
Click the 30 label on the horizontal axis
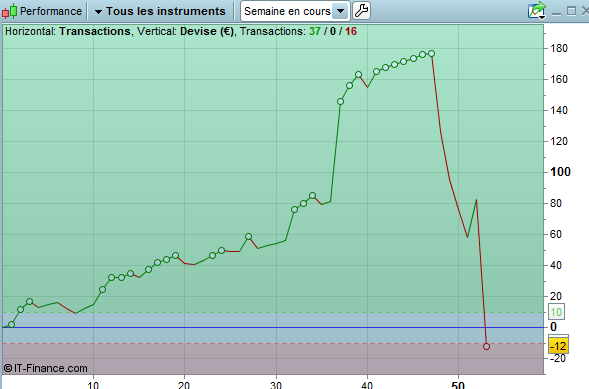tap(276, 385)
